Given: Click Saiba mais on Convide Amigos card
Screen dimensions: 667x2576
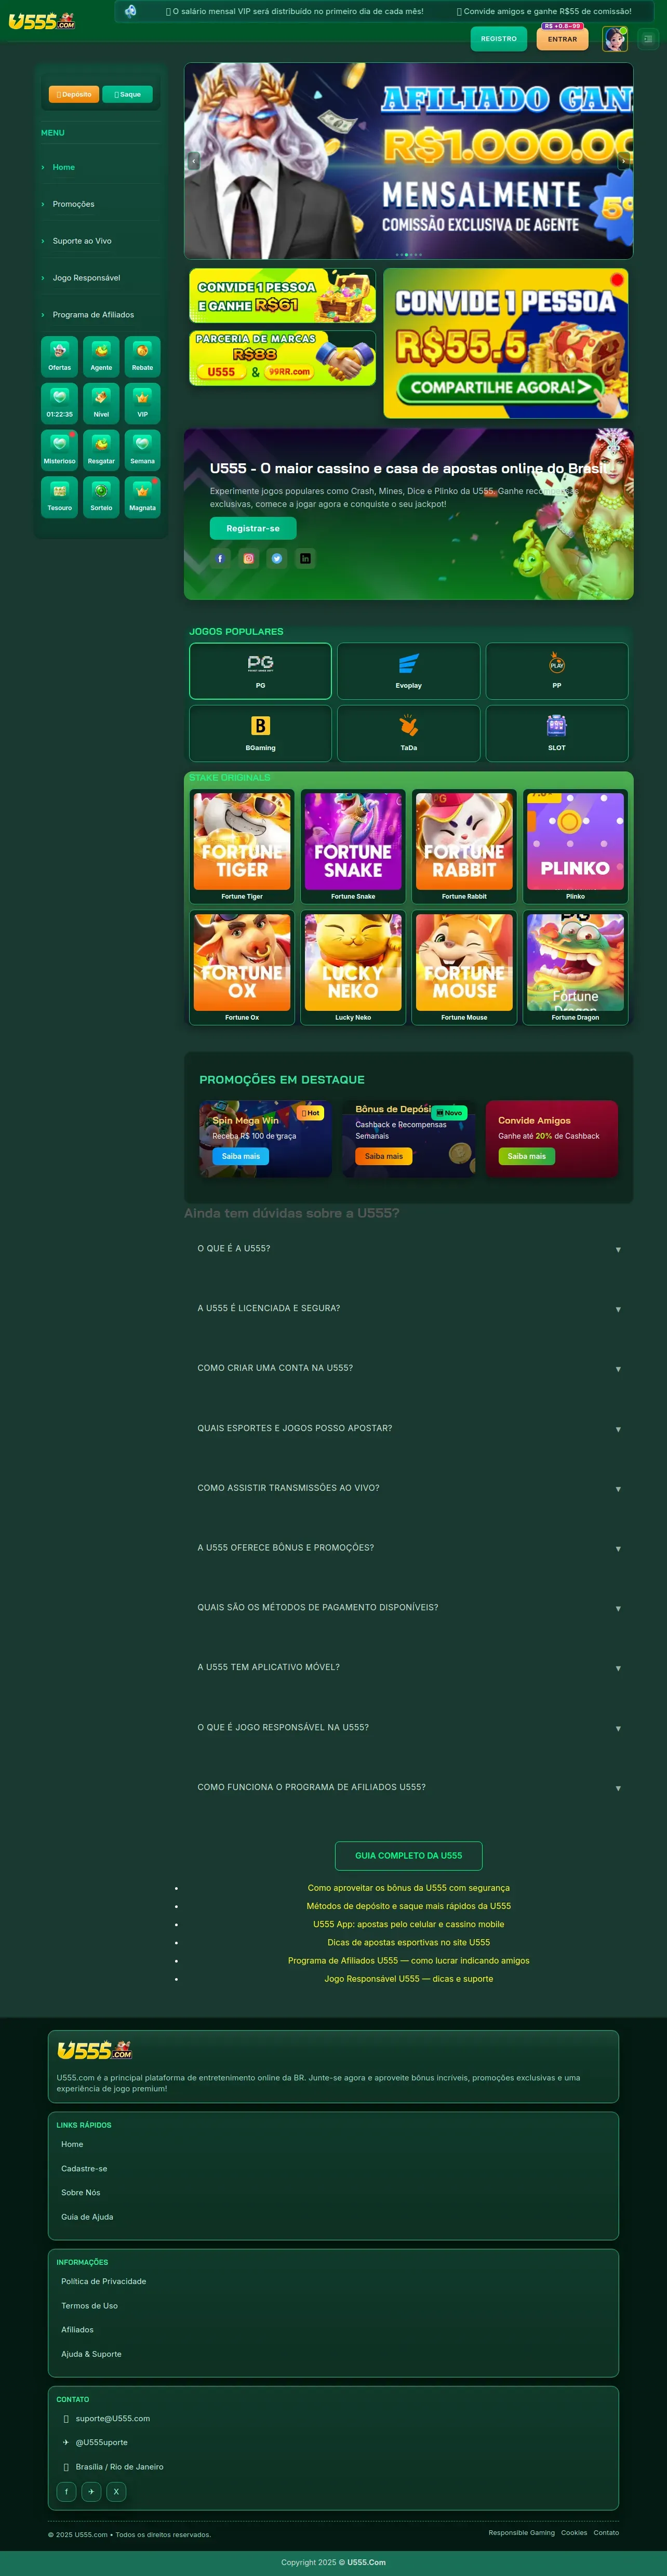Looking at the screenshot, I should 527,1156.
